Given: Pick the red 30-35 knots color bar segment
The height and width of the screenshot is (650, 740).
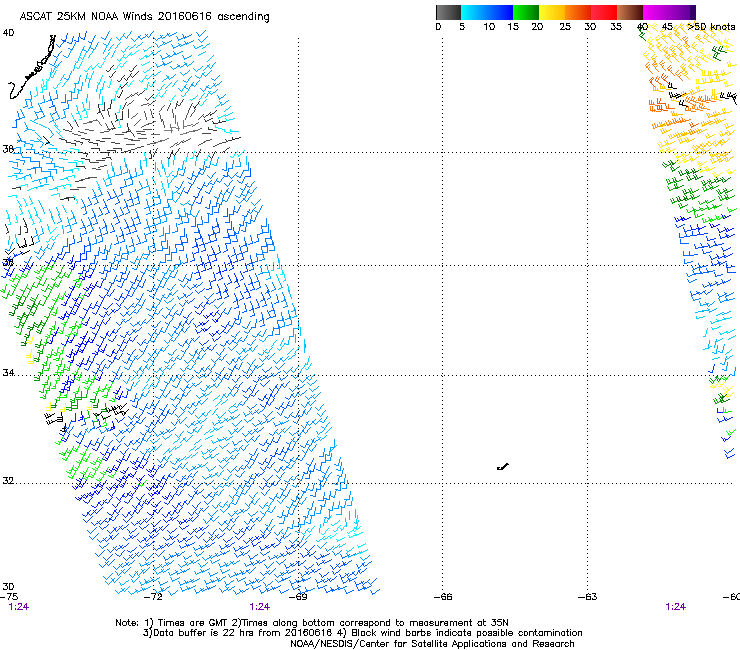Looking at the screenshot, I should coord(604,12).
